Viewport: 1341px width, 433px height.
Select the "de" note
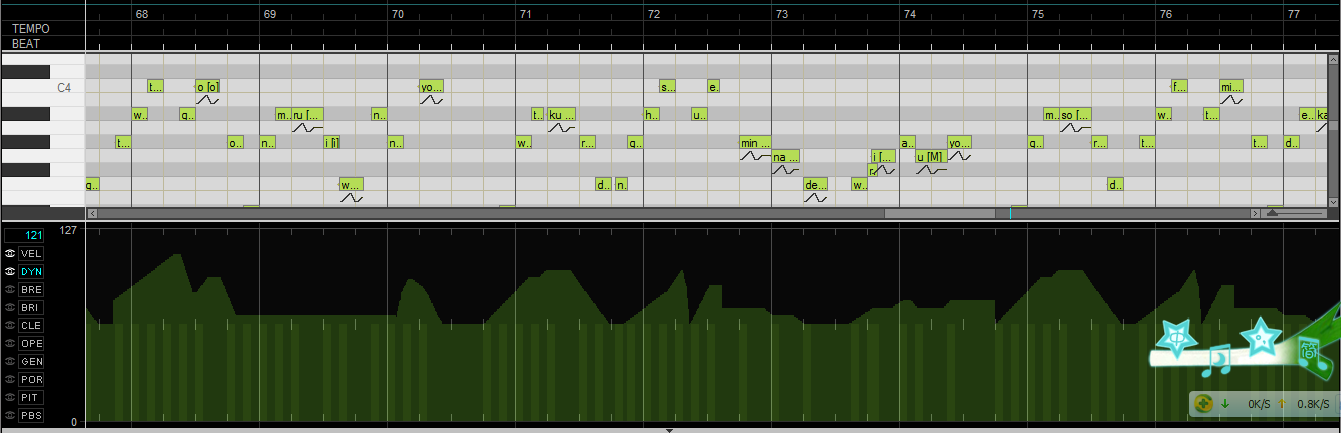click(816, 185)
